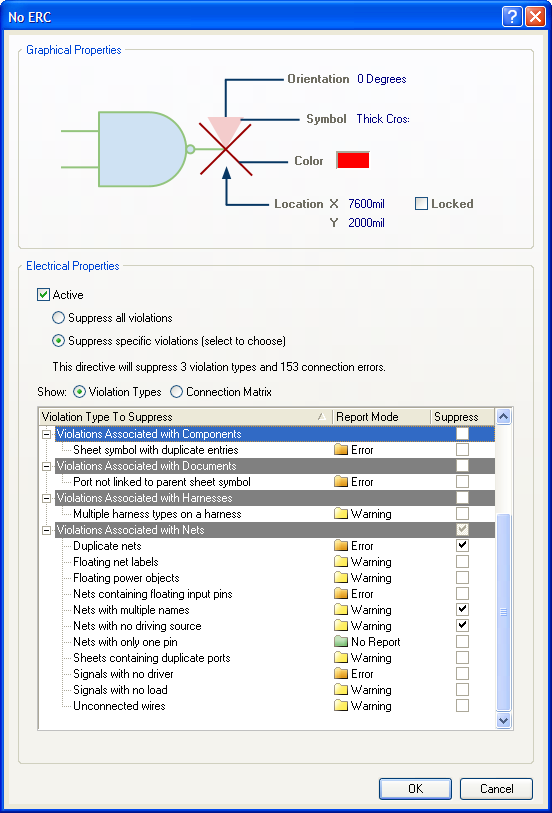552x813 pixels.
Task: Select Nets containing floating input pins row
Action: click(267, 594)
